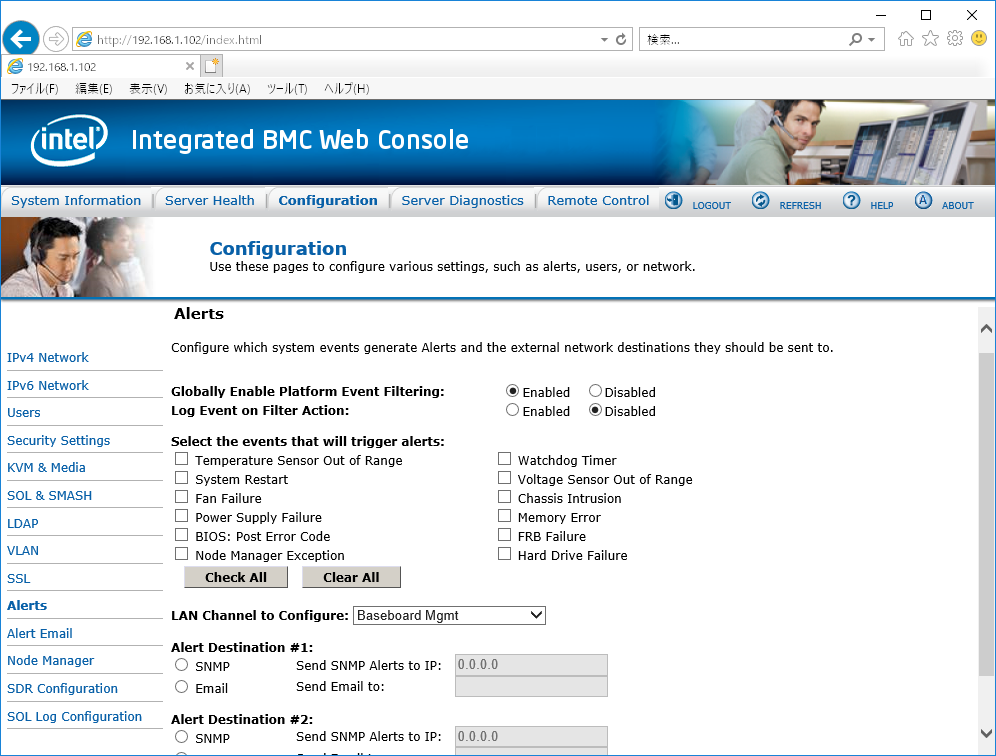
Task: Open the KVM & Media page
Action: pos(46,468)
